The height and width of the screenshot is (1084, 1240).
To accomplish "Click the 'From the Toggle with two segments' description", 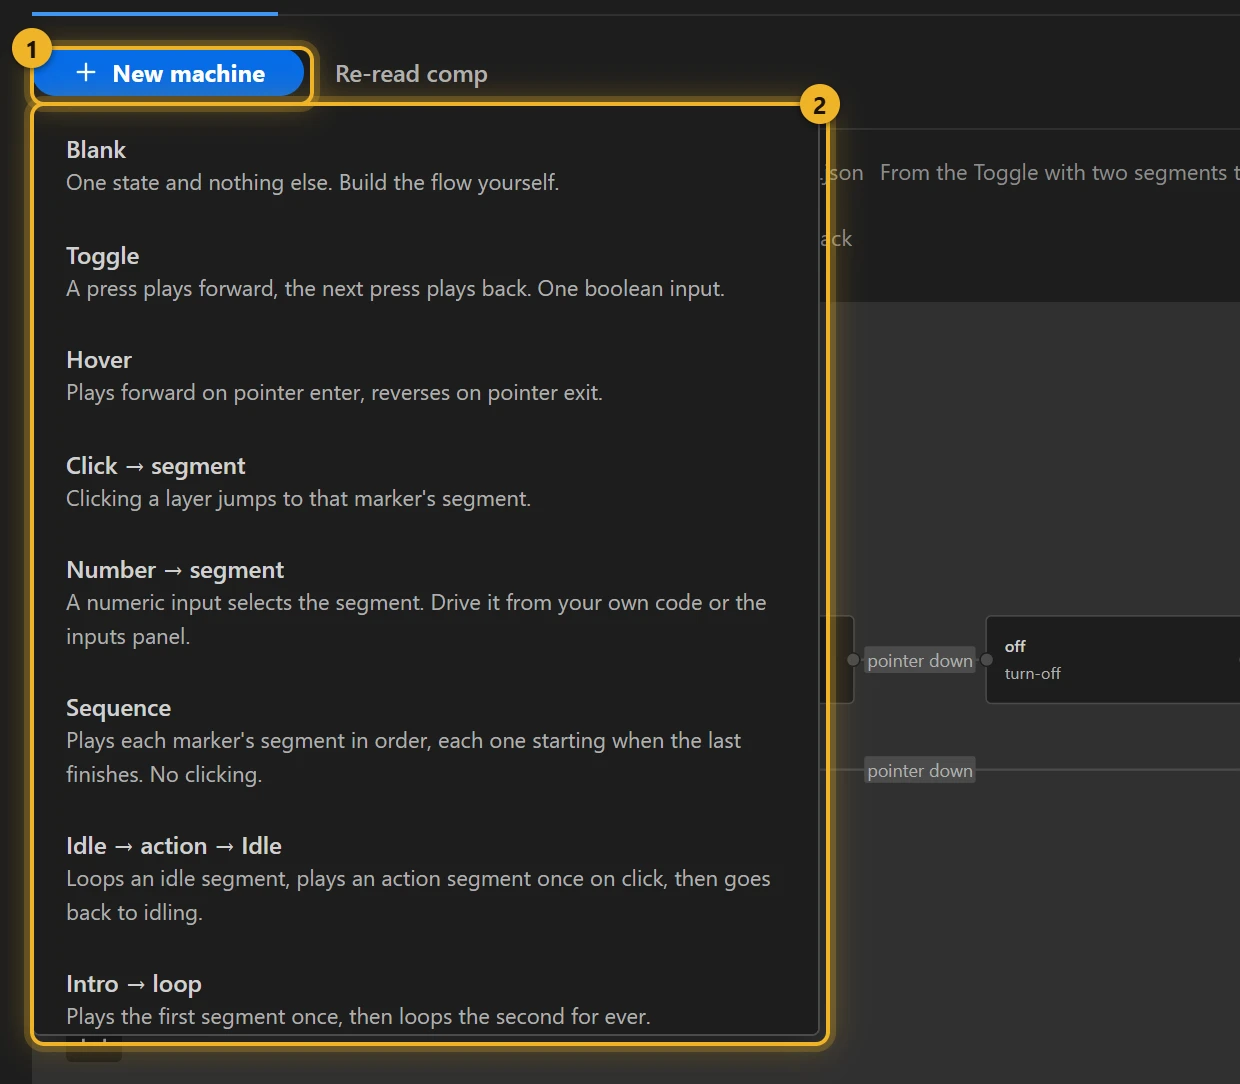I will pos(1060,173).
